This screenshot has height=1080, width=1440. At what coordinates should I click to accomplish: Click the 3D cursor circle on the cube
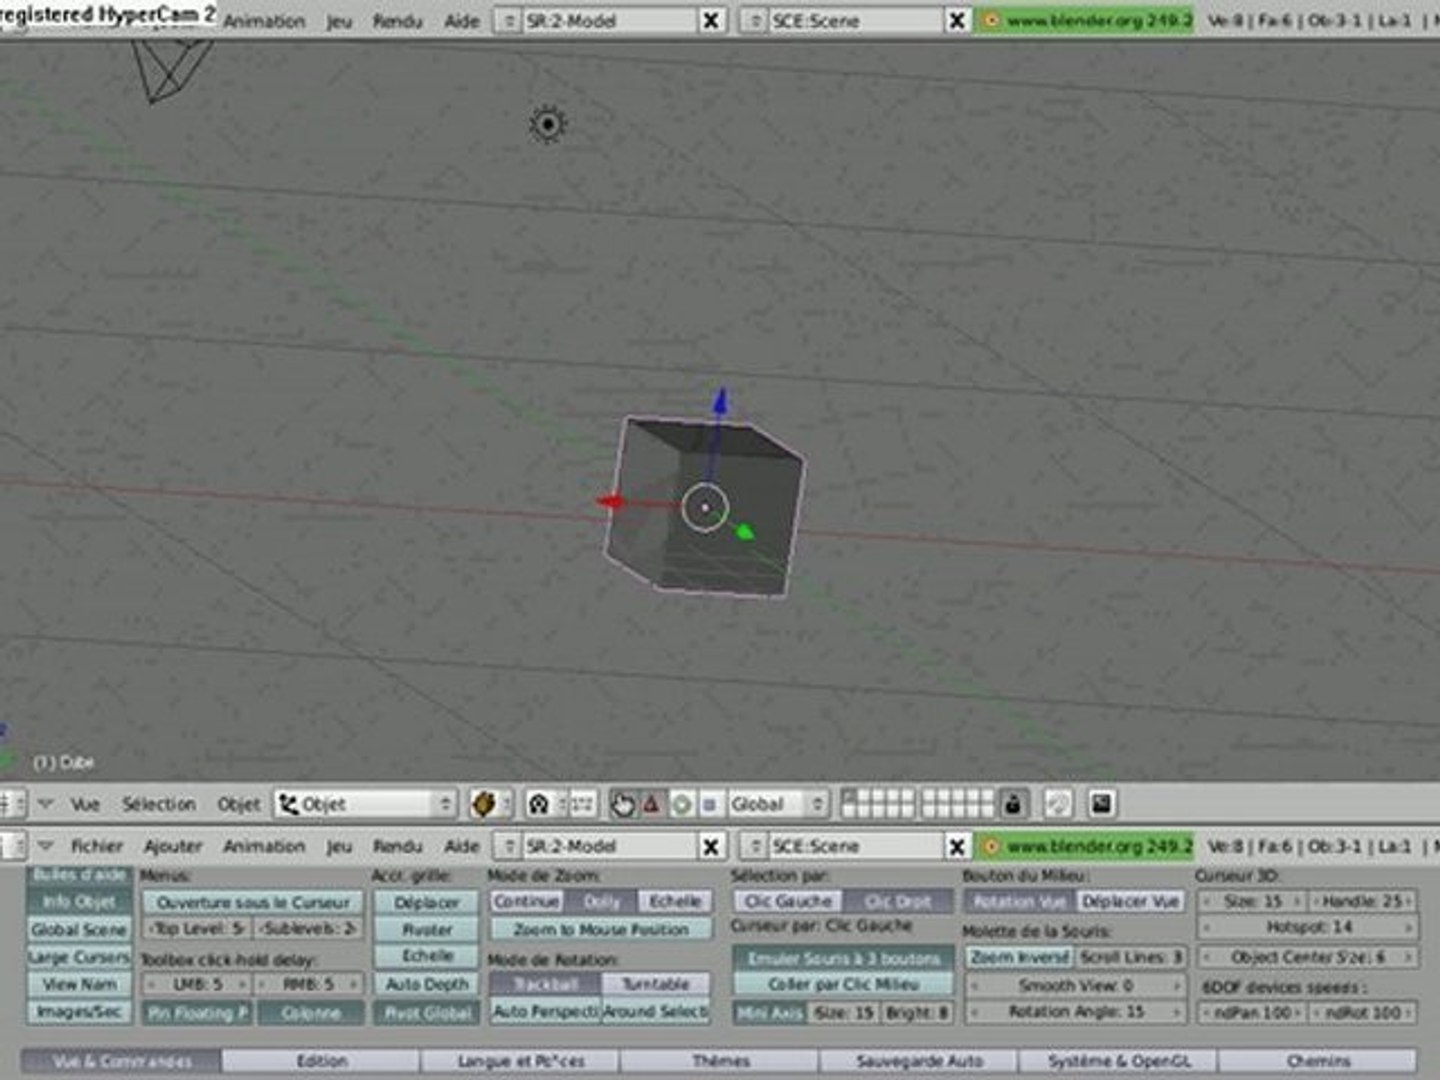pos(705,507)
